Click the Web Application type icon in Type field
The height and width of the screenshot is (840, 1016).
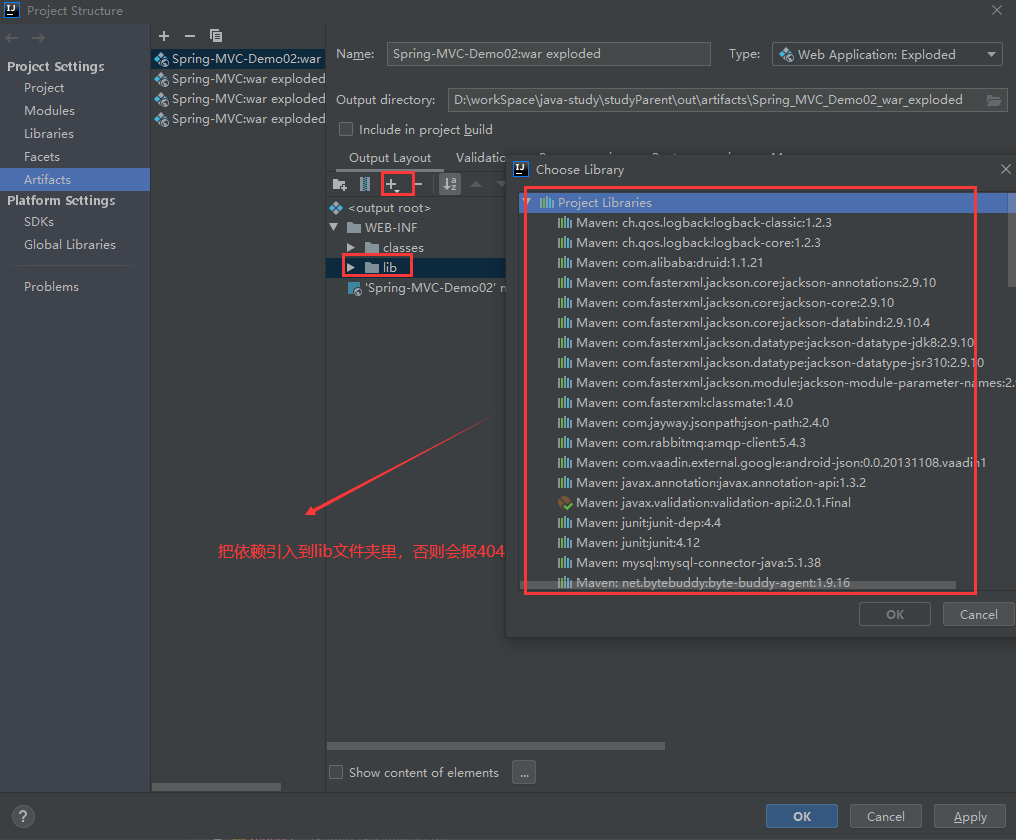point(787,54)
